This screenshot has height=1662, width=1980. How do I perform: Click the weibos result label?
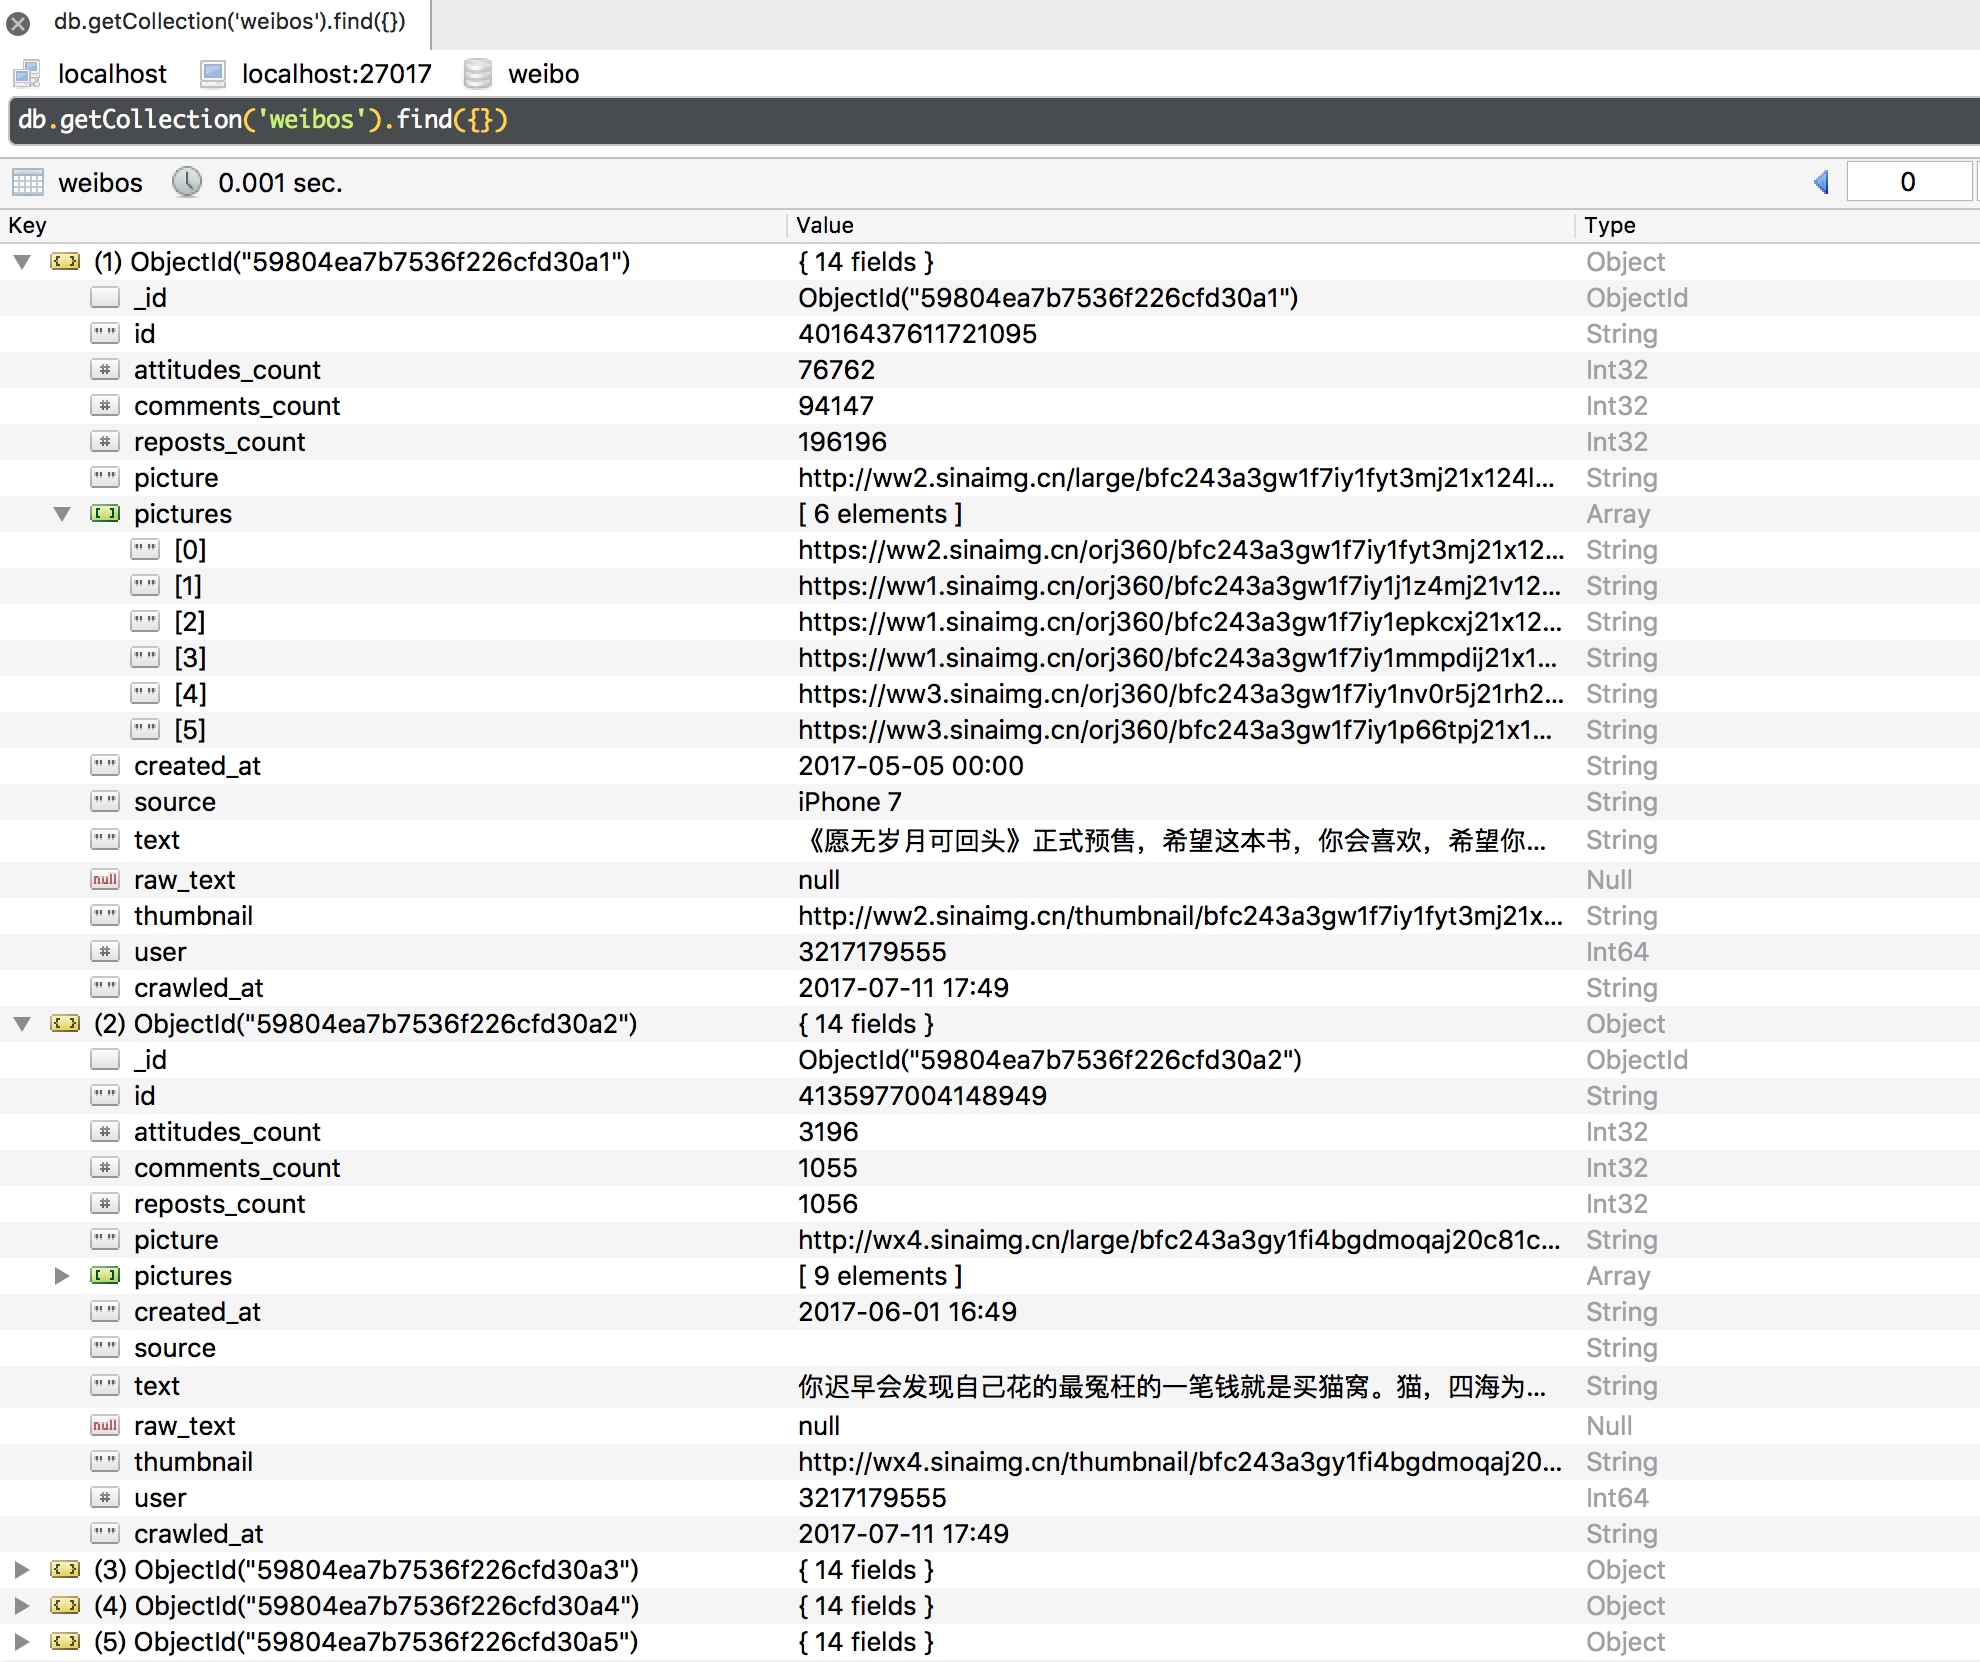(x=101, y=183)
